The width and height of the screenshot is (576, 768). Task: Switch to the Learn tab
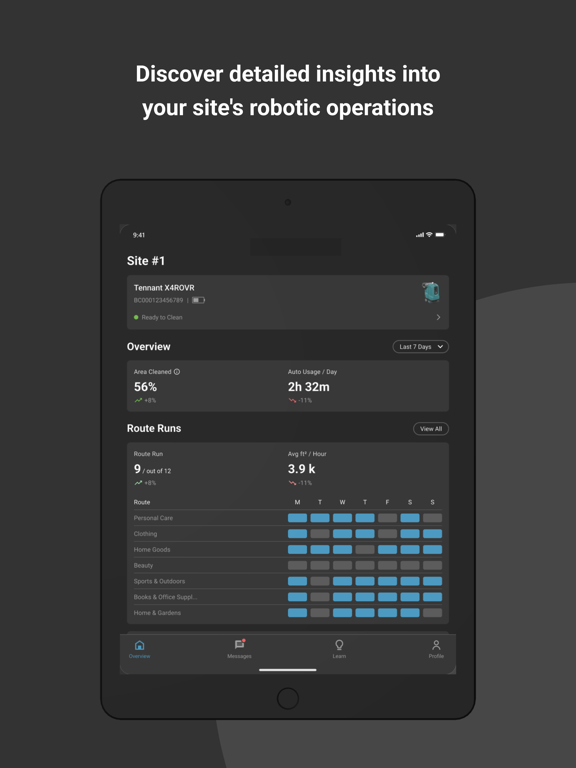click(339, 649)
